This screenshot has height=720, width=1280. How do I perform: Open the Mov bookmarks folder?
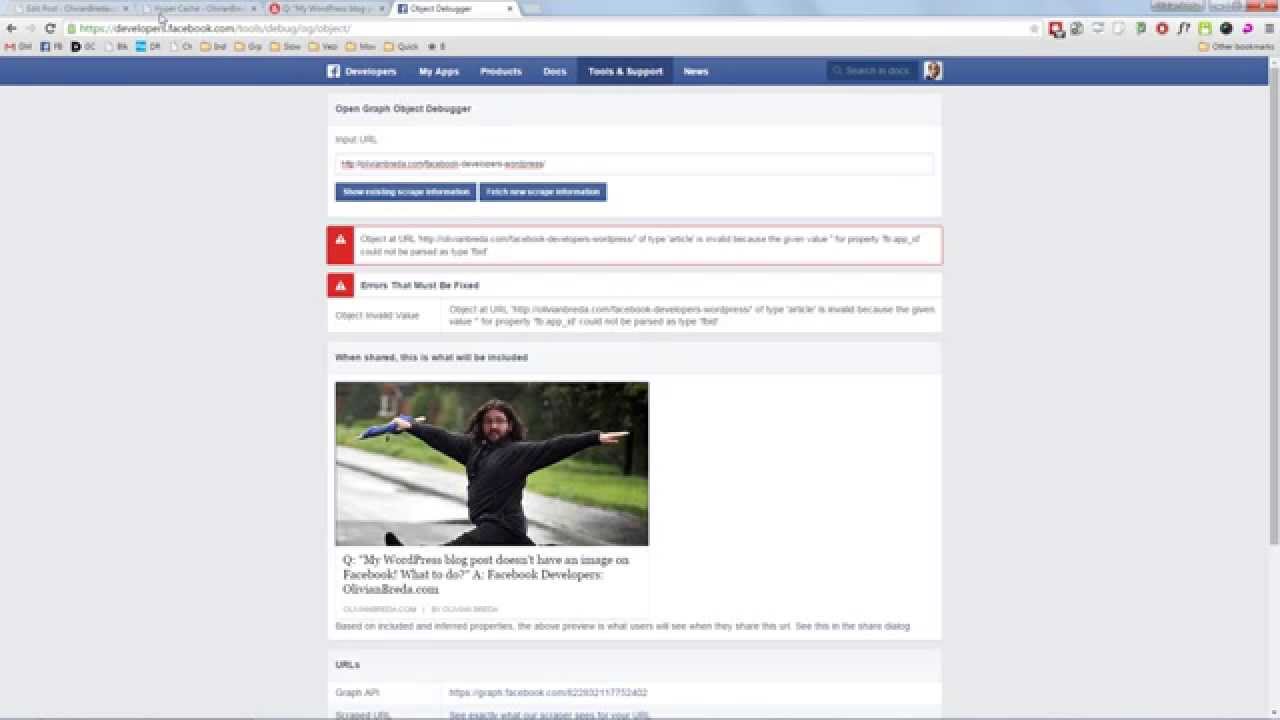(x=360, y=46)
